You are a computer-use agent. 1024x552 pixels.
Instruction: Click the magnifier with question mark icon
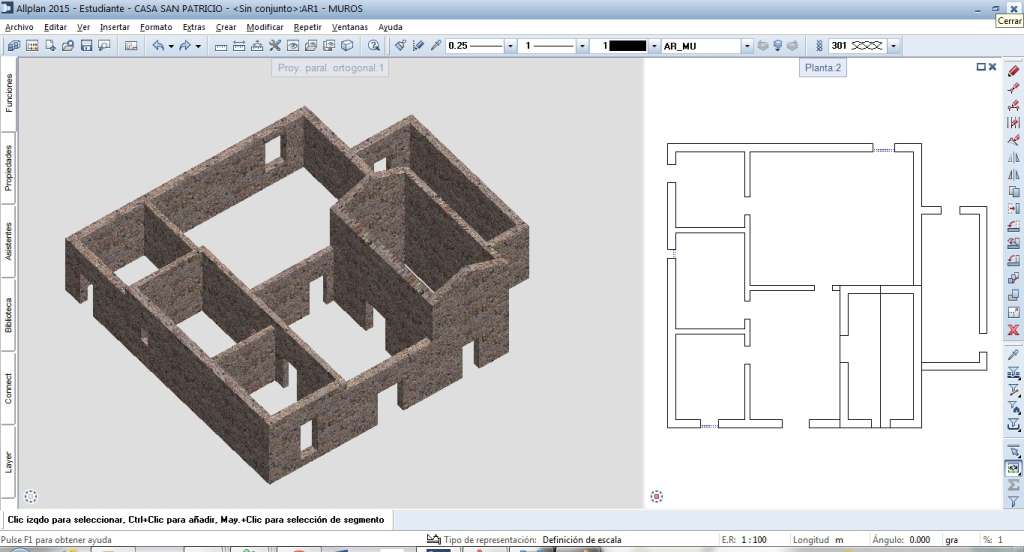point(374,46)
